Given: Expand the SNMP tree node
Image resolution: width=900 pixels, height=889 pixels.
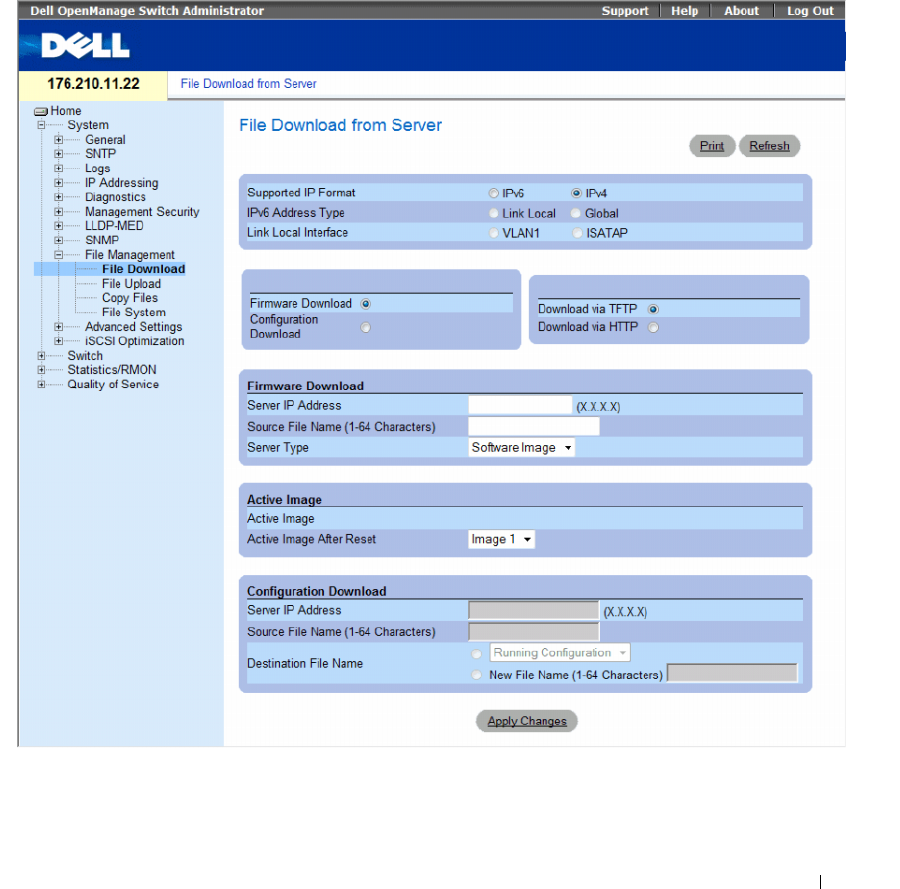Looking at the screenshot, I should 59,240.
